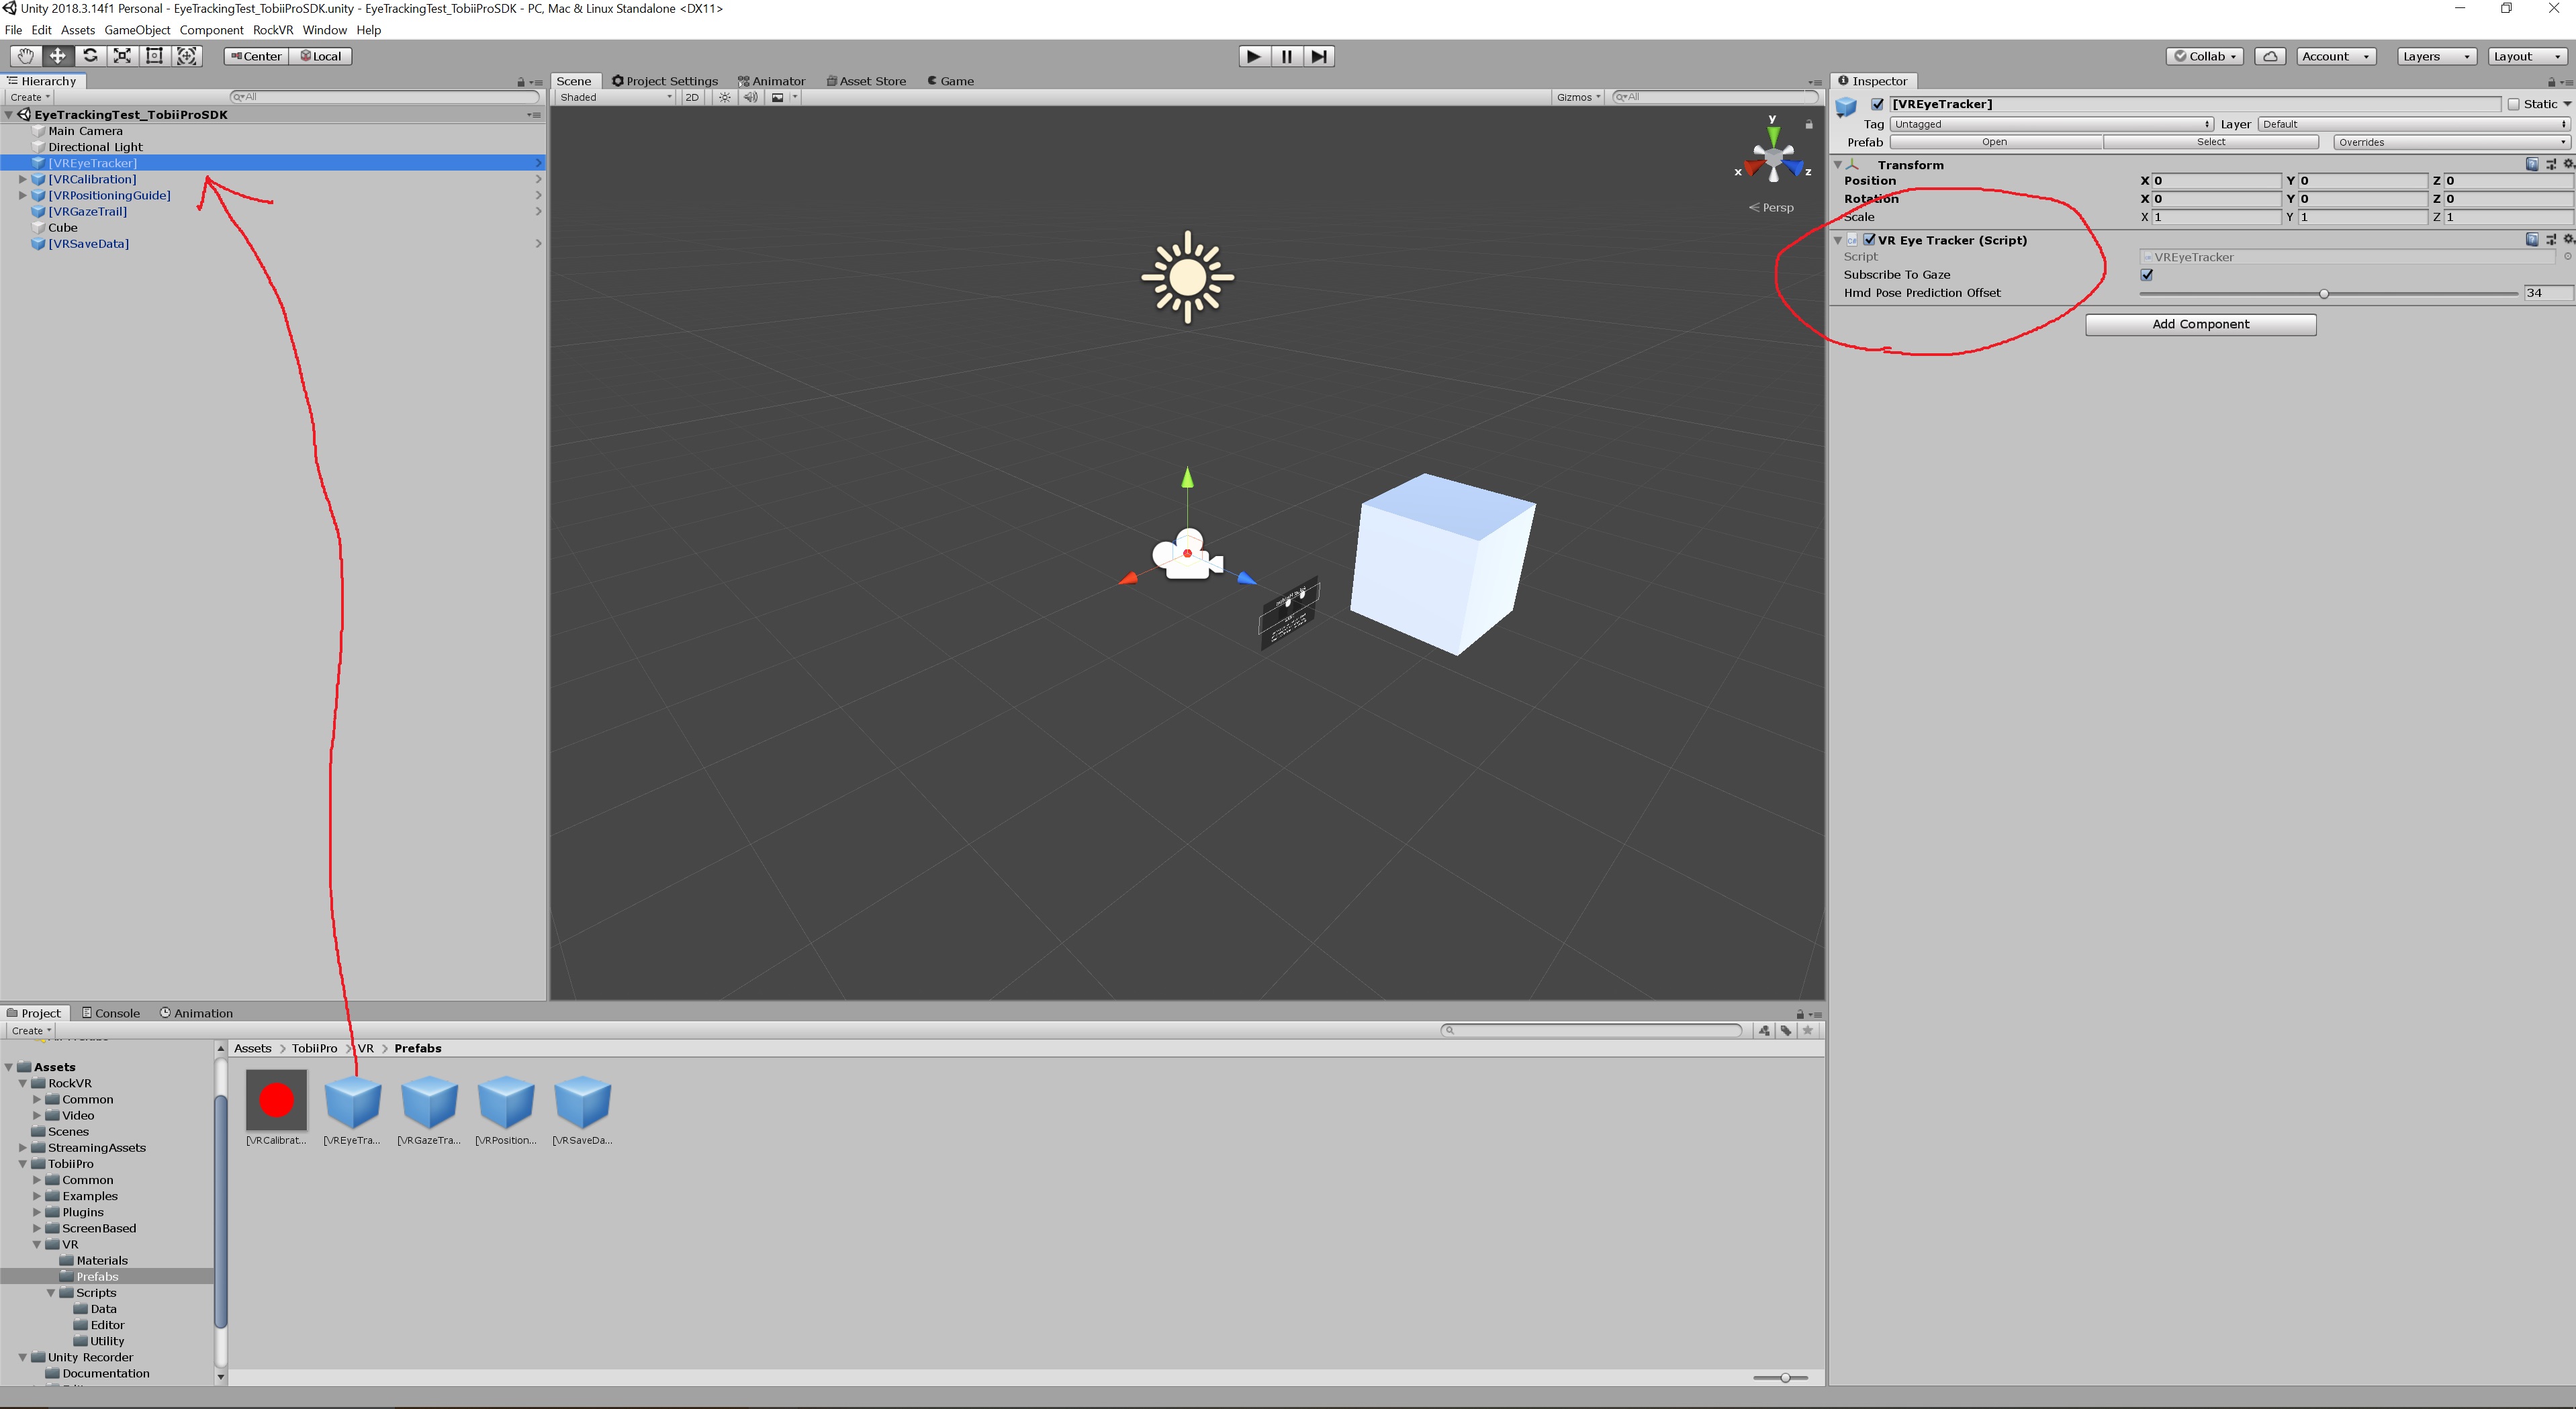Click the Step frame button
The image size is (2576, 1409).
point(1319,56)
